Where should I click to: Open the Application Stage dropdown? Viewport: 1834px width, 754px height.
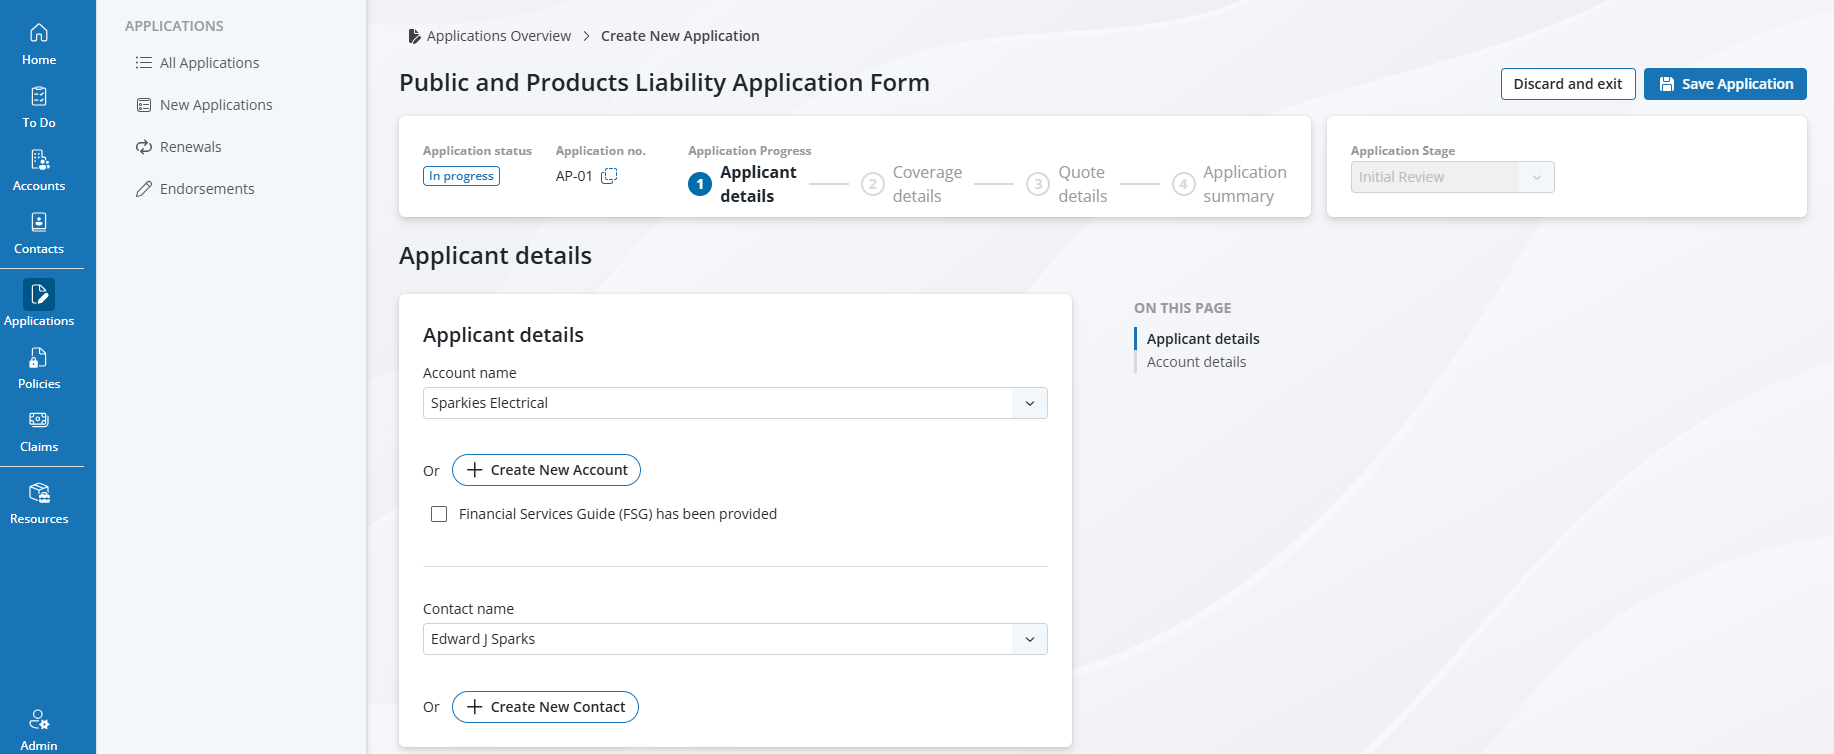coord(1452,177)
